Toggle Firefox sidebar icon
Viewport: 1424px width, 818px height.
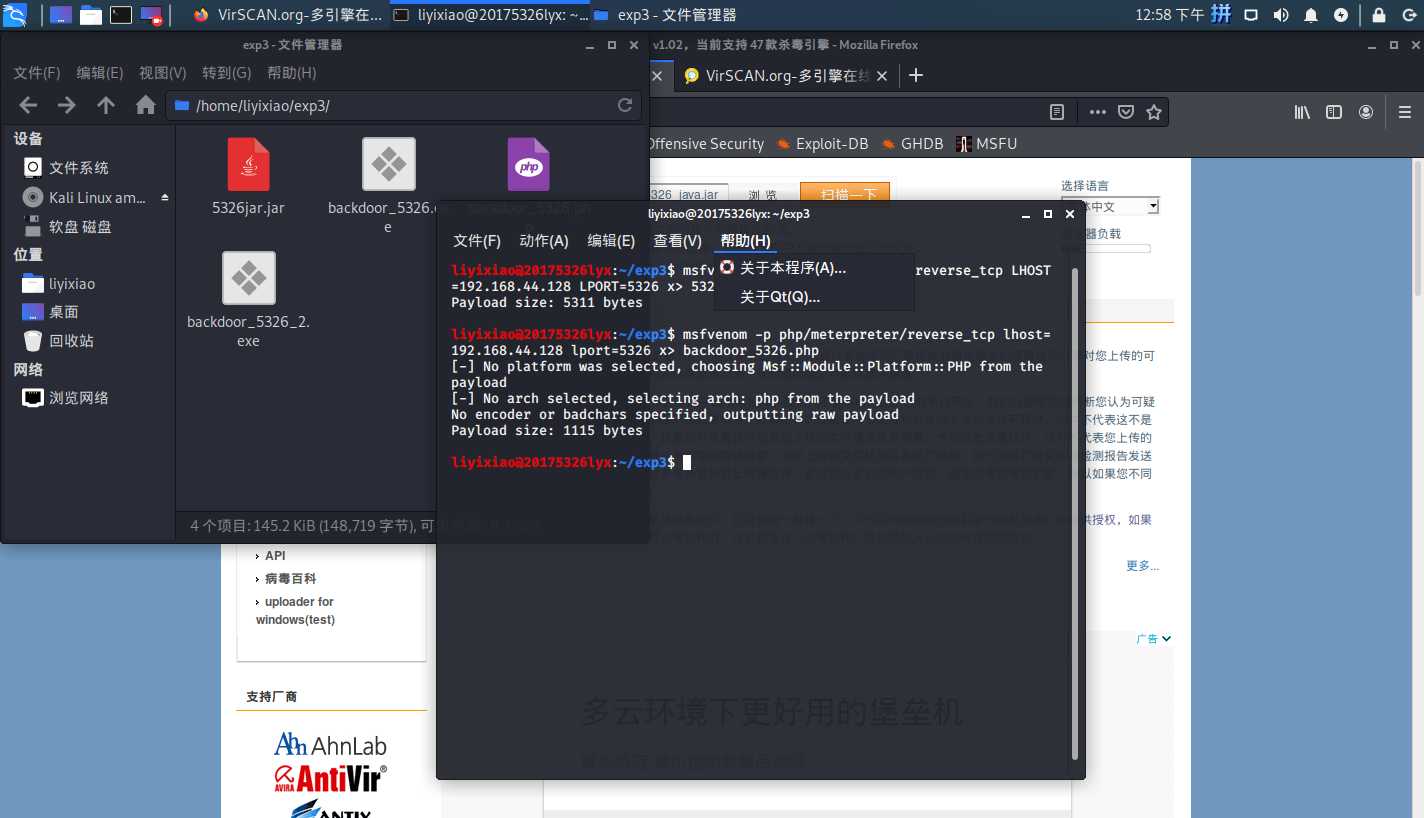[x=1334, y=113]
